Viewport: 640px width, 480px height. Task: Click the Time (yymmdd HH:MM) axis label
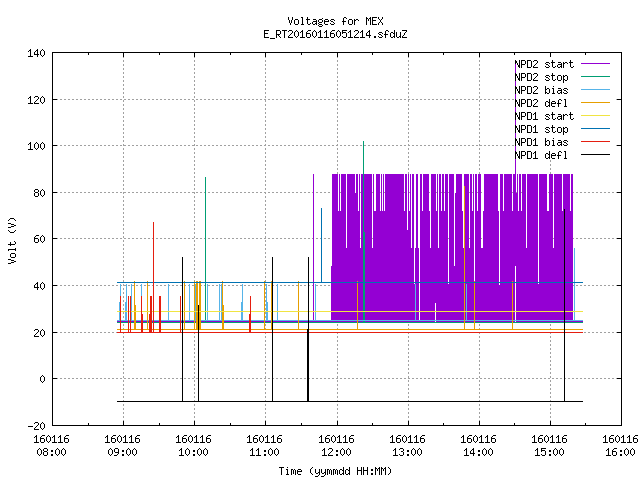click(336, 471)
